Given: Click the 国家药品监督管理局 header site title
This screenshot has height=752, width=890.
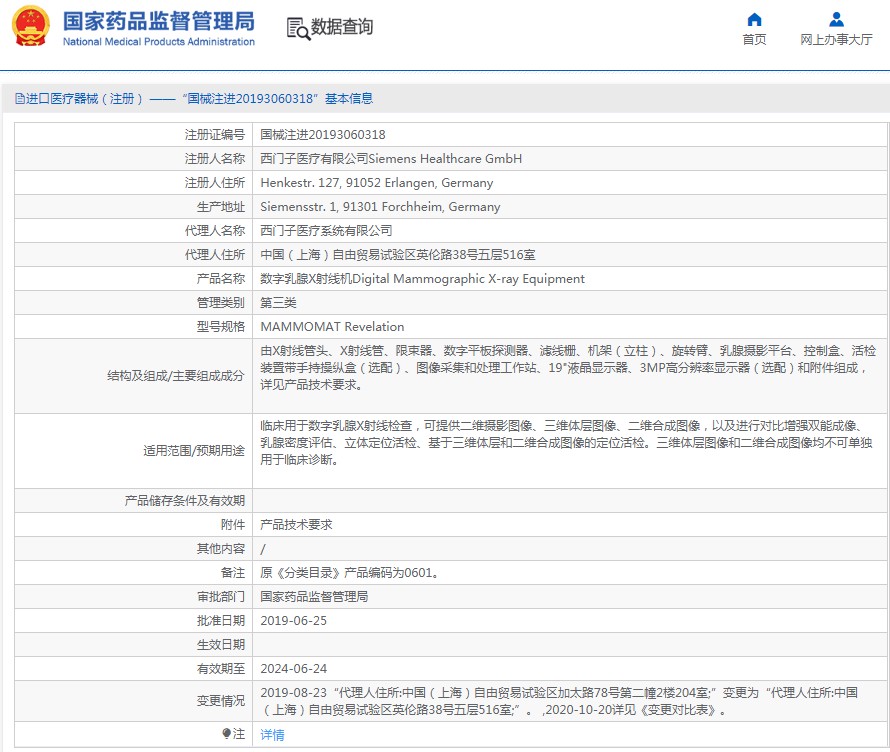Looking at the screenshot, I should point(158,21).
